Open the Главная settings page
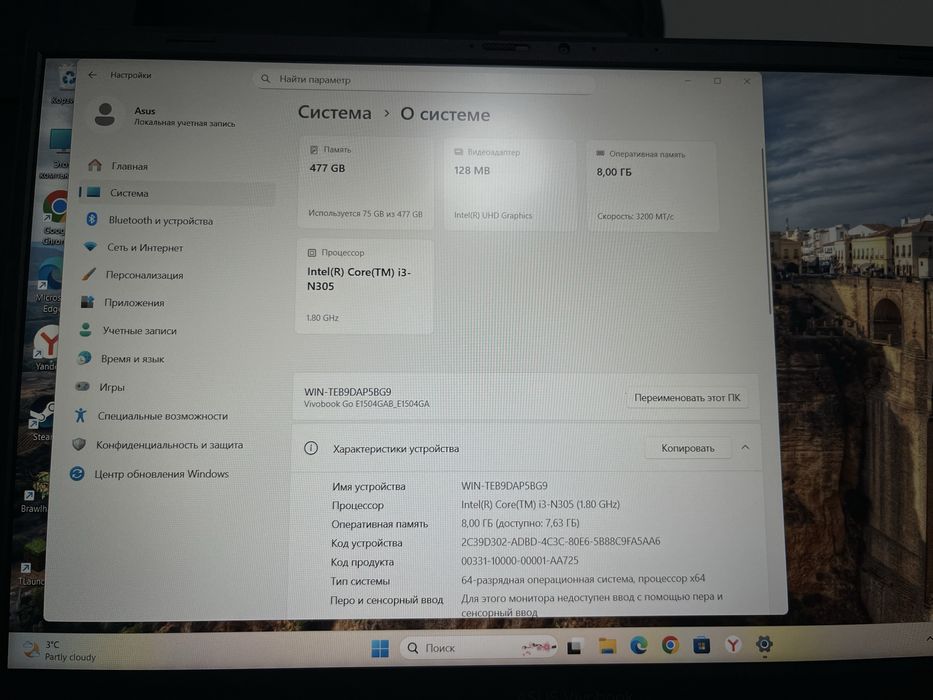Image resolution: width=933 pixels, height=700 pixels. point(177,165)
